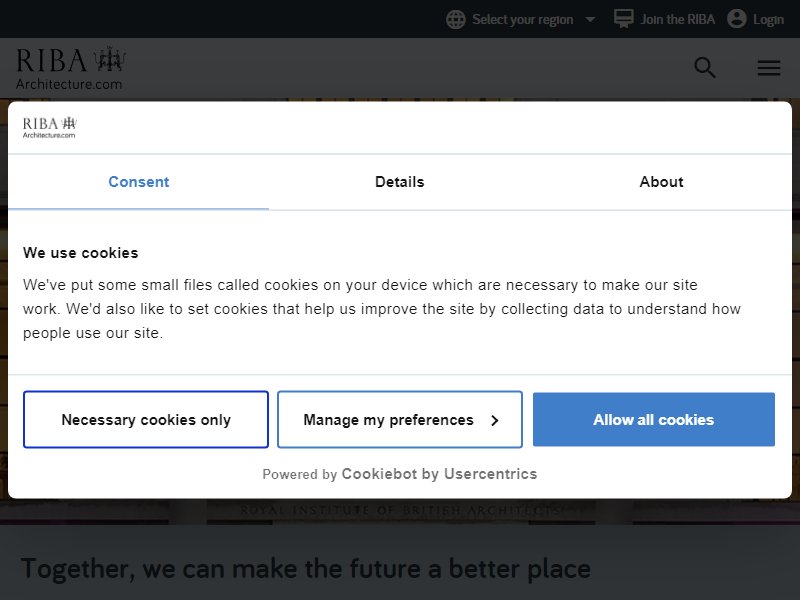This screenshot has width=800, height=600.
Task: Switch to the Consent tab
Action: pos(138,182)
